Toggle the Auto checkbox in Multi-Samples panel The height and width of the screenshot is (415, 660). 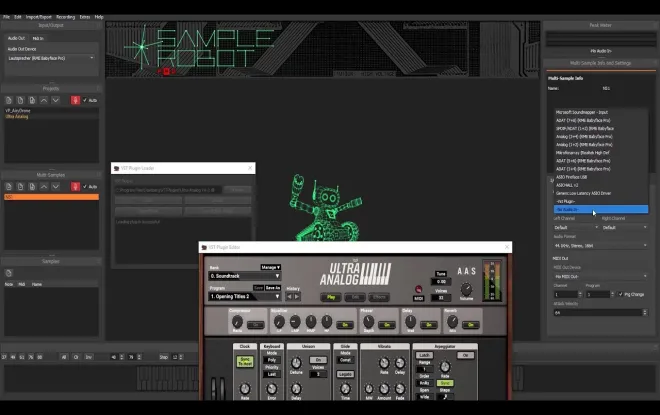pyautogui.click(x=85, y=186)
